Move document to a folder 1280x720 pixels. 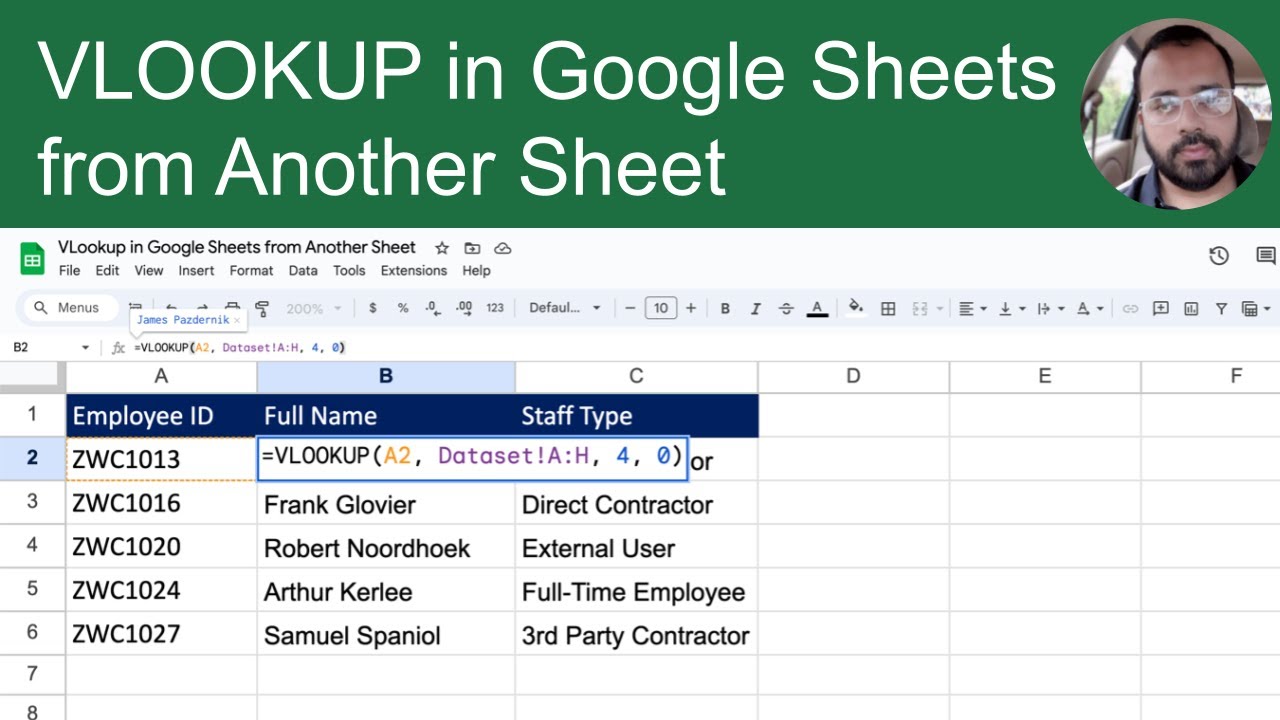472,248
